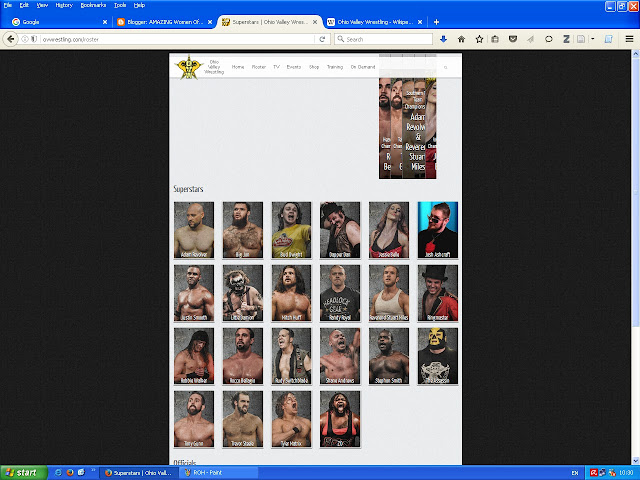Close the Google tab
The image size is (640, 480).
pos(105,22)
